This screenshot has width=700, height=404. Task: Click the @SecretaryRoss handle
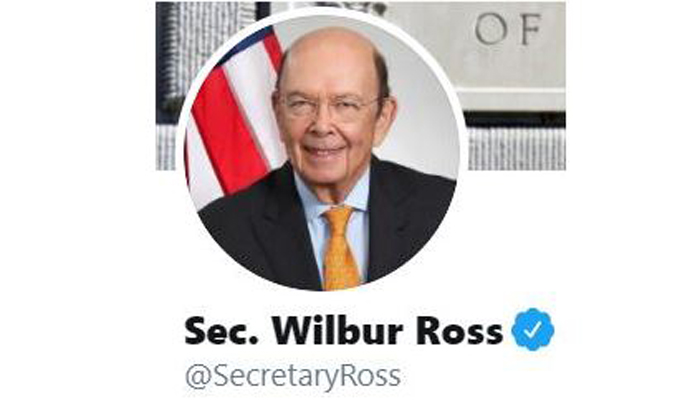[x=293, y=376]
